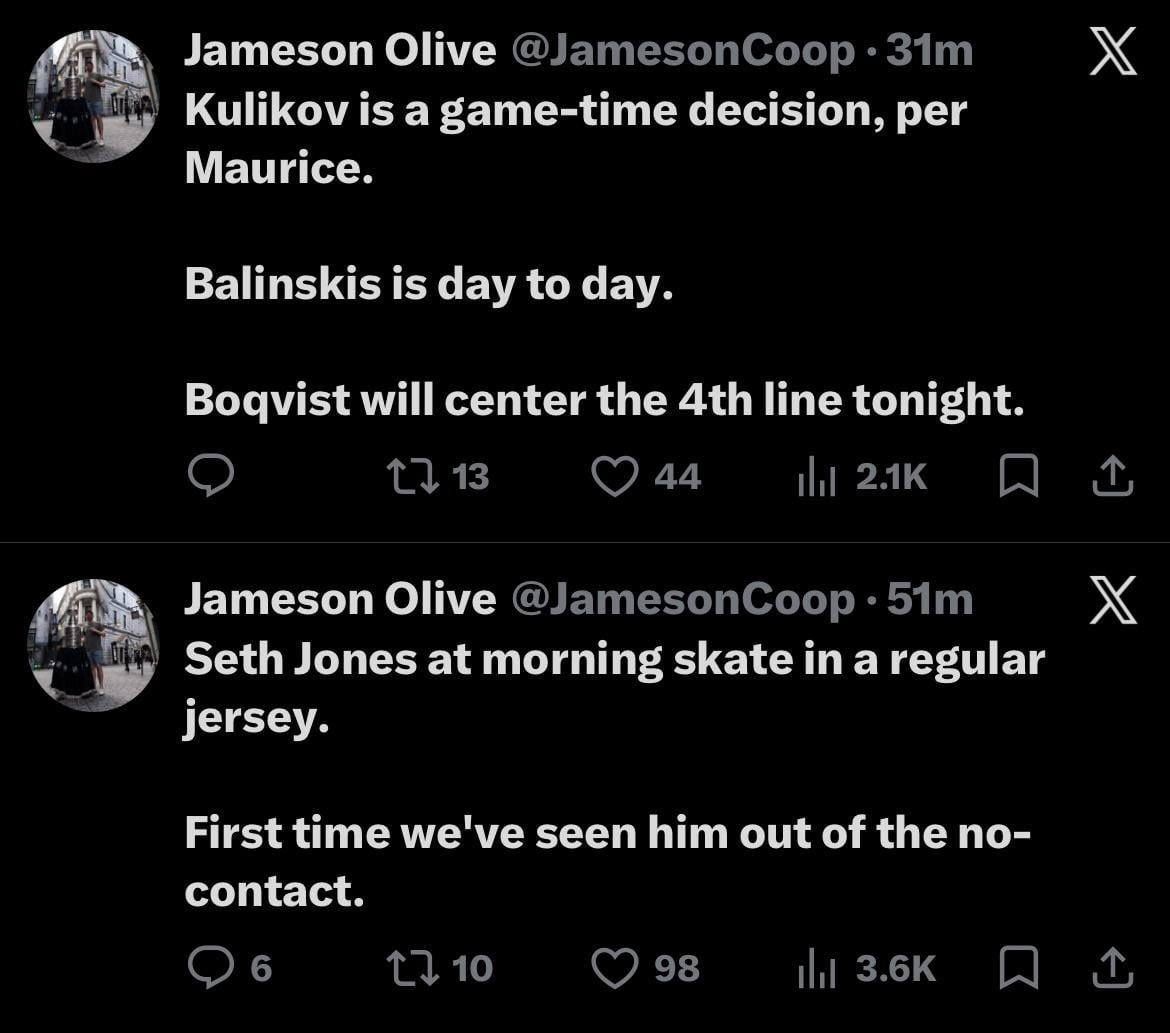Share the Balinskis day to day tweet
The image size is (1170, 1033).
click(1112, 478)
